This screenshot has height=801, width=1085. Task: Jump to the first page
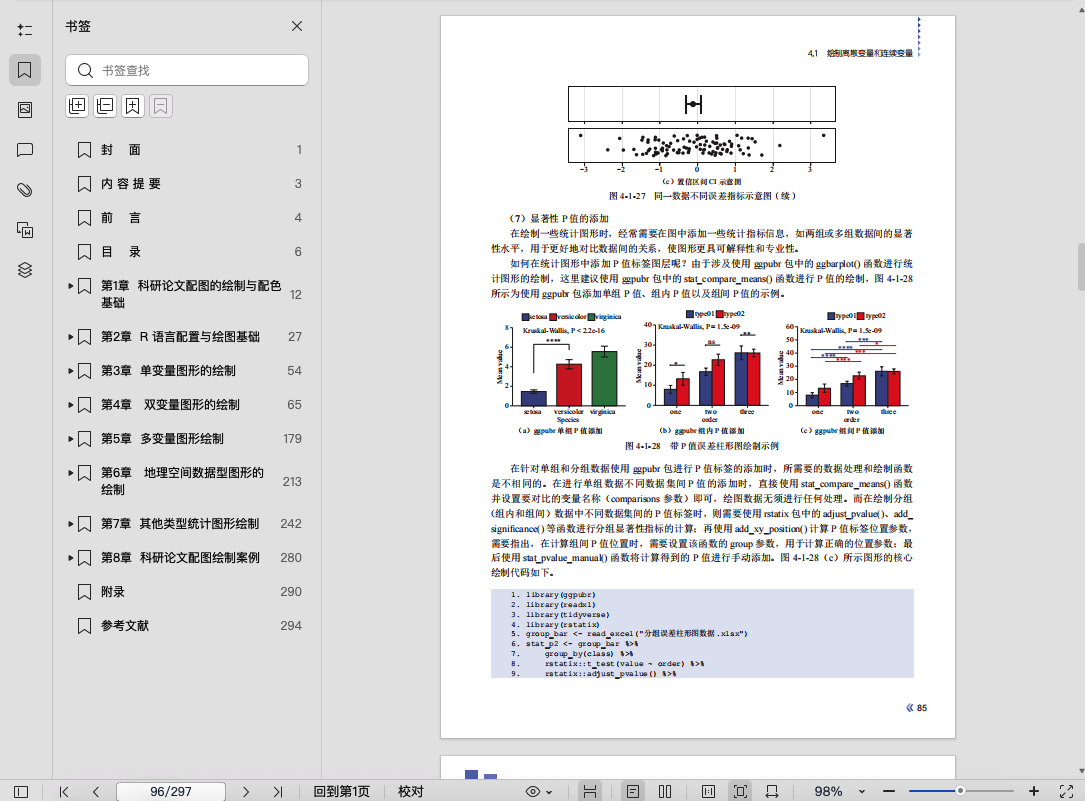(x=64, y=791)
